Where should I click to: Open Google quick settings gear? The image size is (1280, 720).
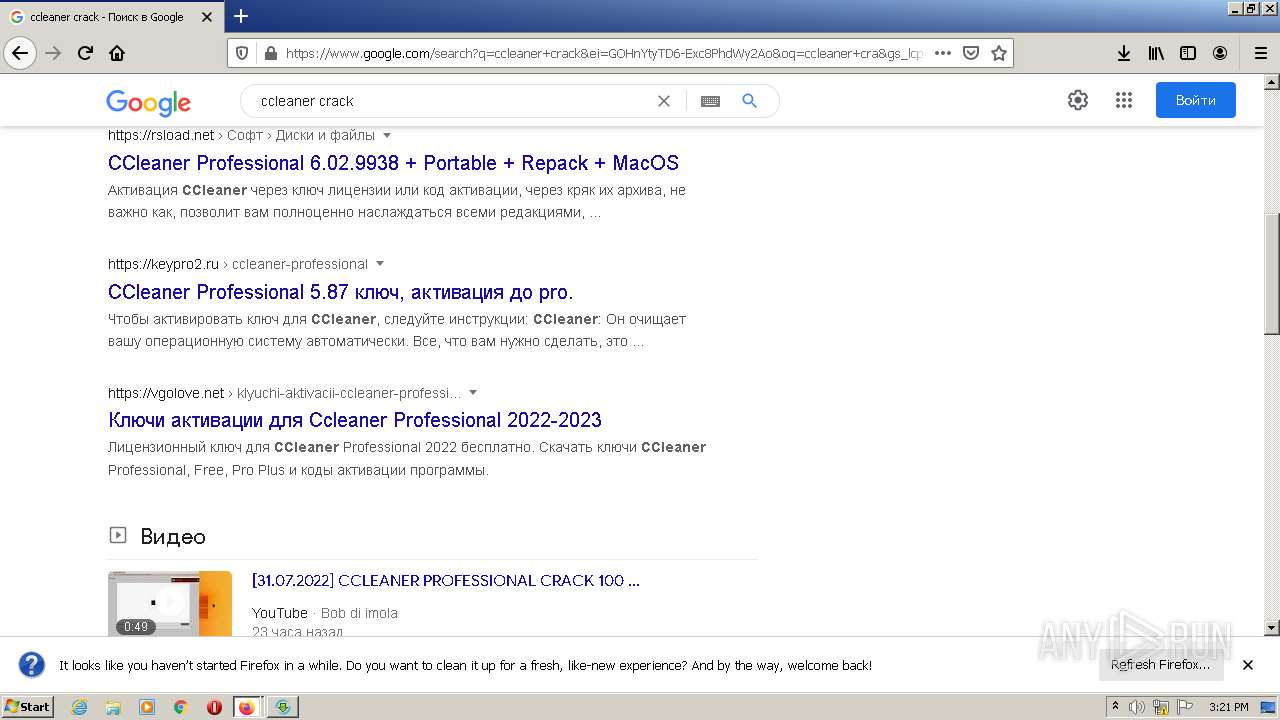click(1077, 100)
